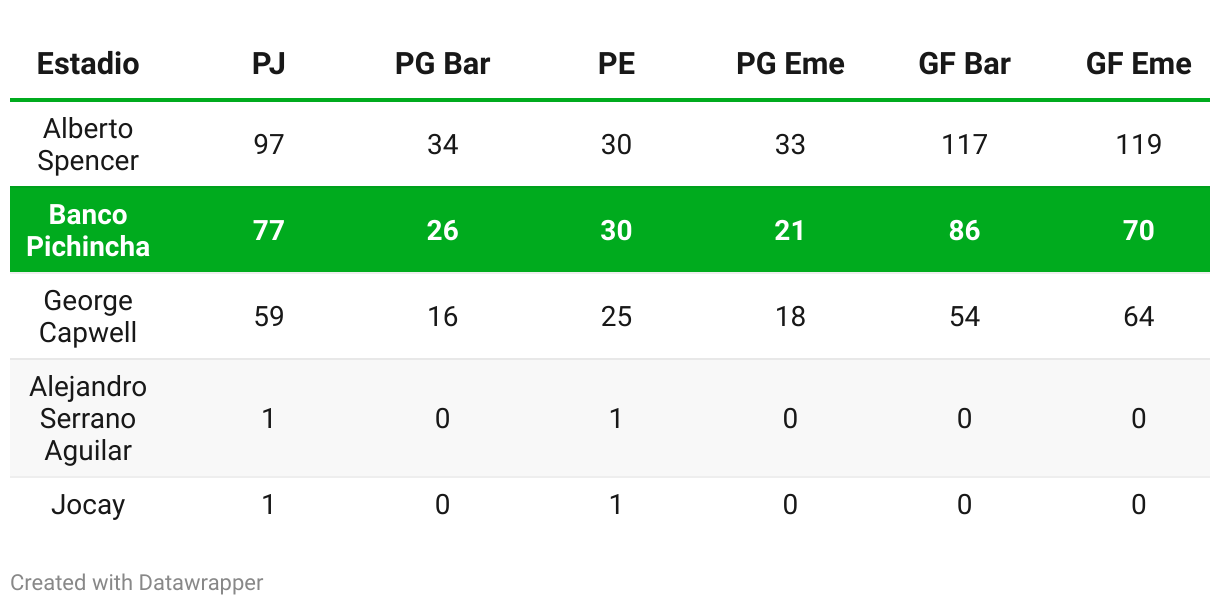1220x606 pixels.
Task: Select the George Capwell stadium cell
Action: click(x=88, y=316)
